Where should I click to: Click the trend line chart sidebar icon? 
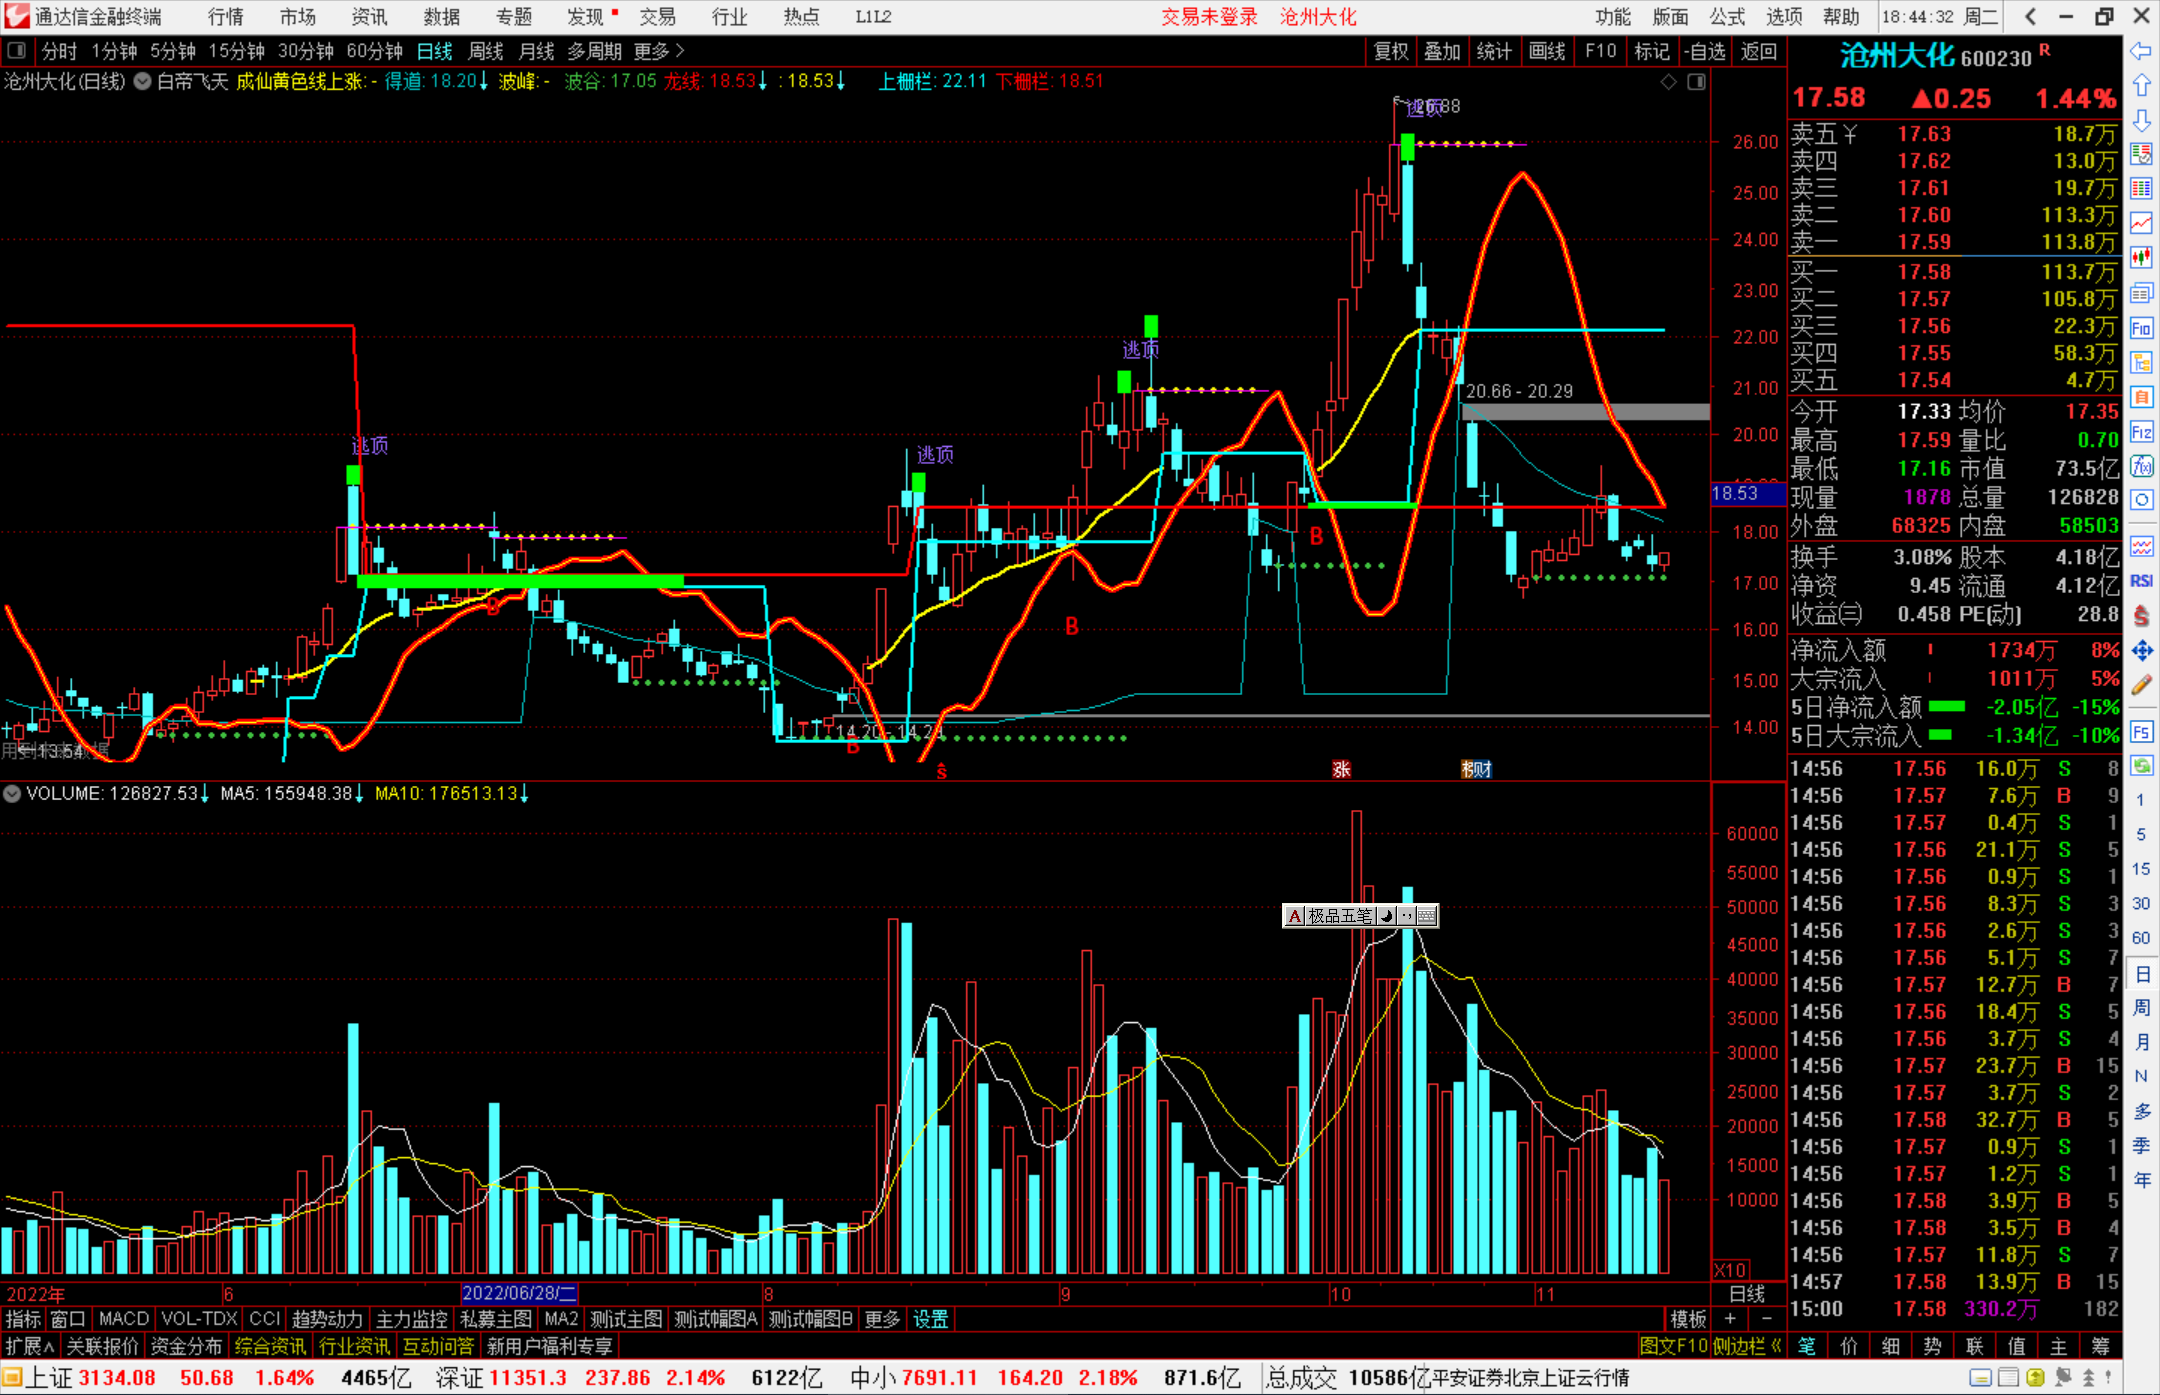2141,223
